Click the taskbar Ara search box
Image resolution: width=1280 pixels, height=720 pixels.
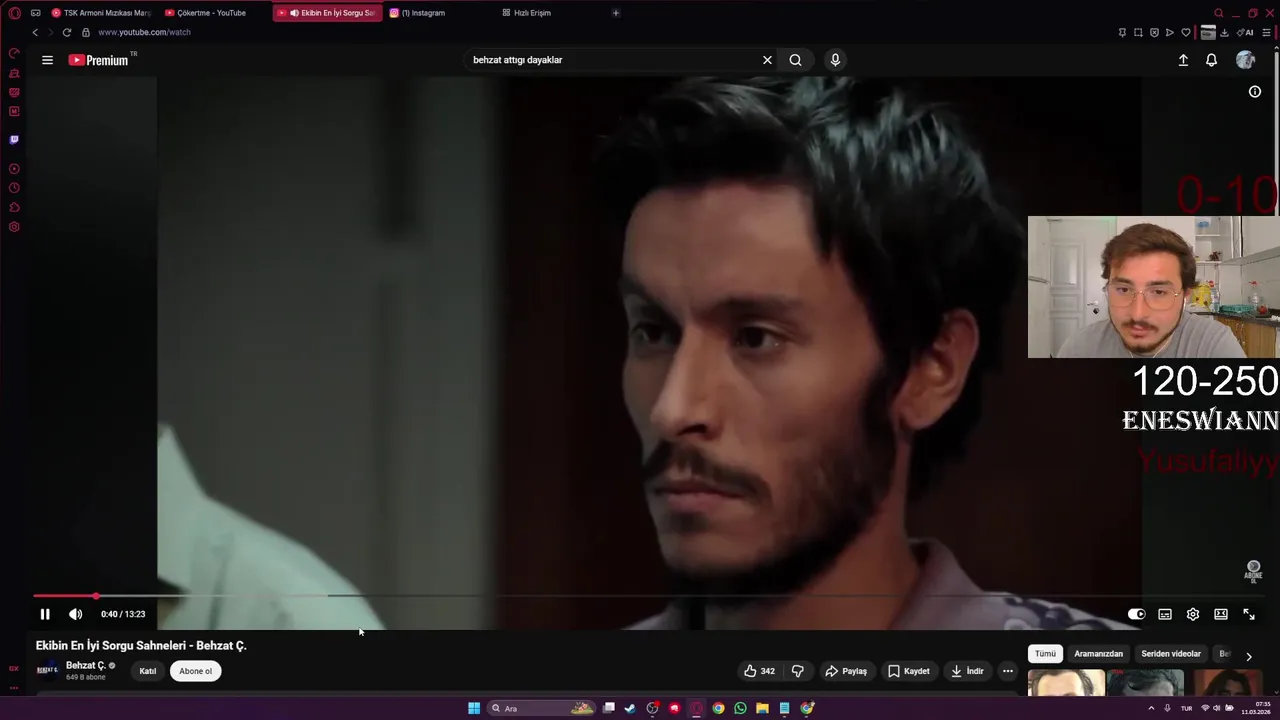(x=541, y=708)
